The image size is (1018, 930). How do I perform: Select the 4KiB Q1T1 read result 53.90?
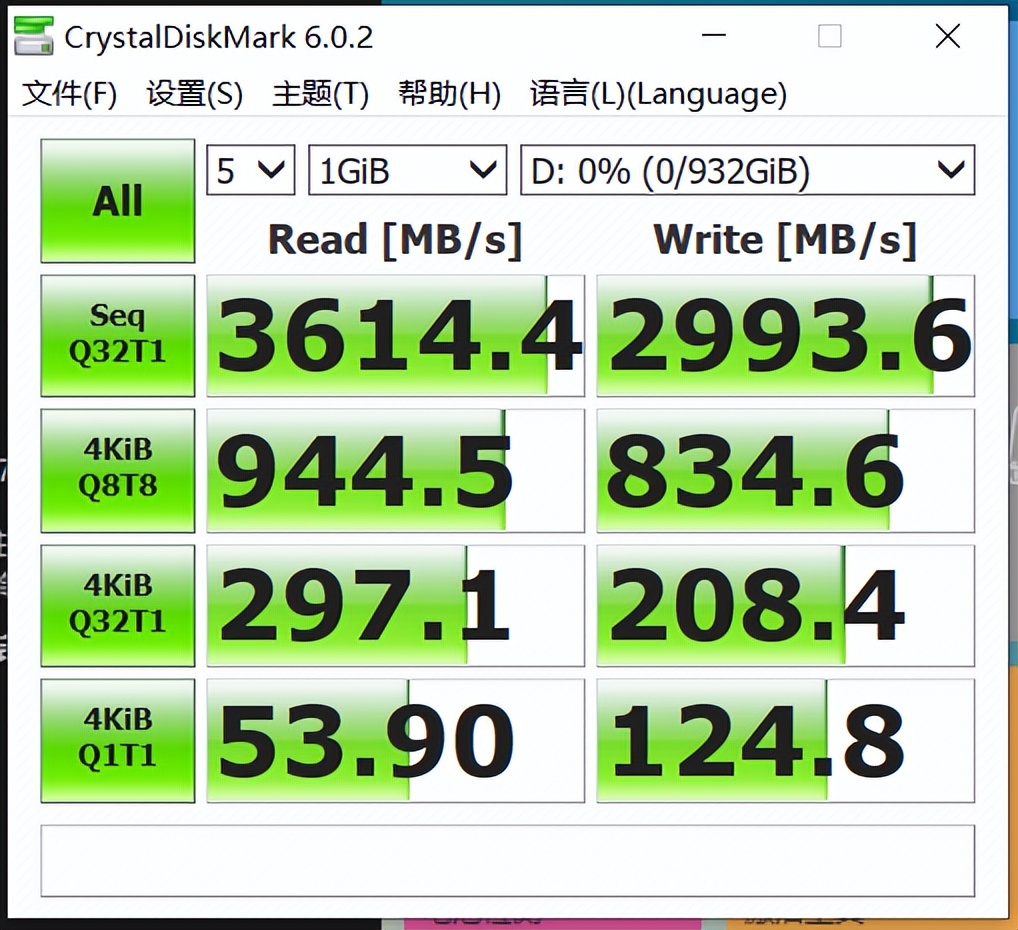(395, 740)
